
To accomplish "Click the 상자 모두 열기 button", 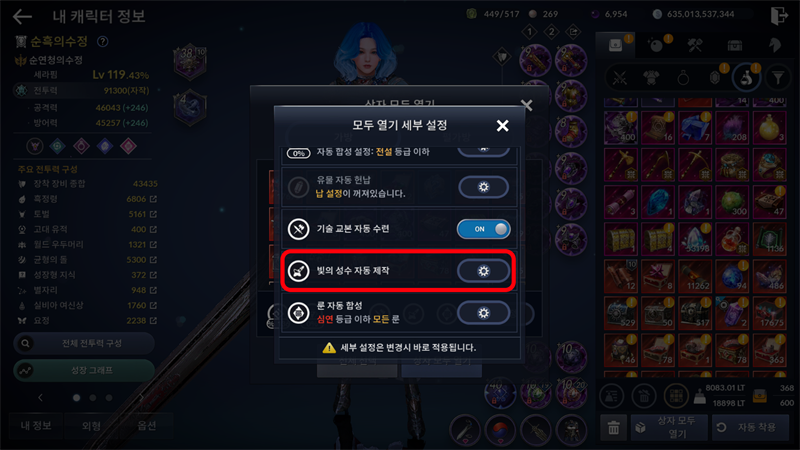I will (669, 428).
